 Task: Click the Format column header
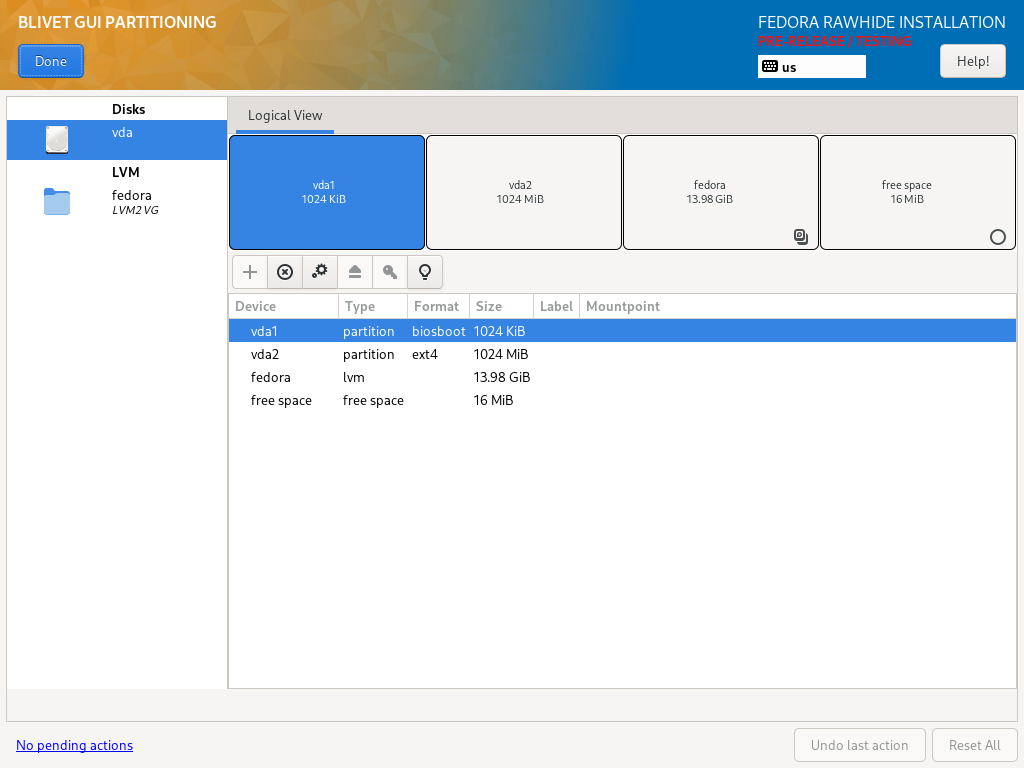(438, 306)
